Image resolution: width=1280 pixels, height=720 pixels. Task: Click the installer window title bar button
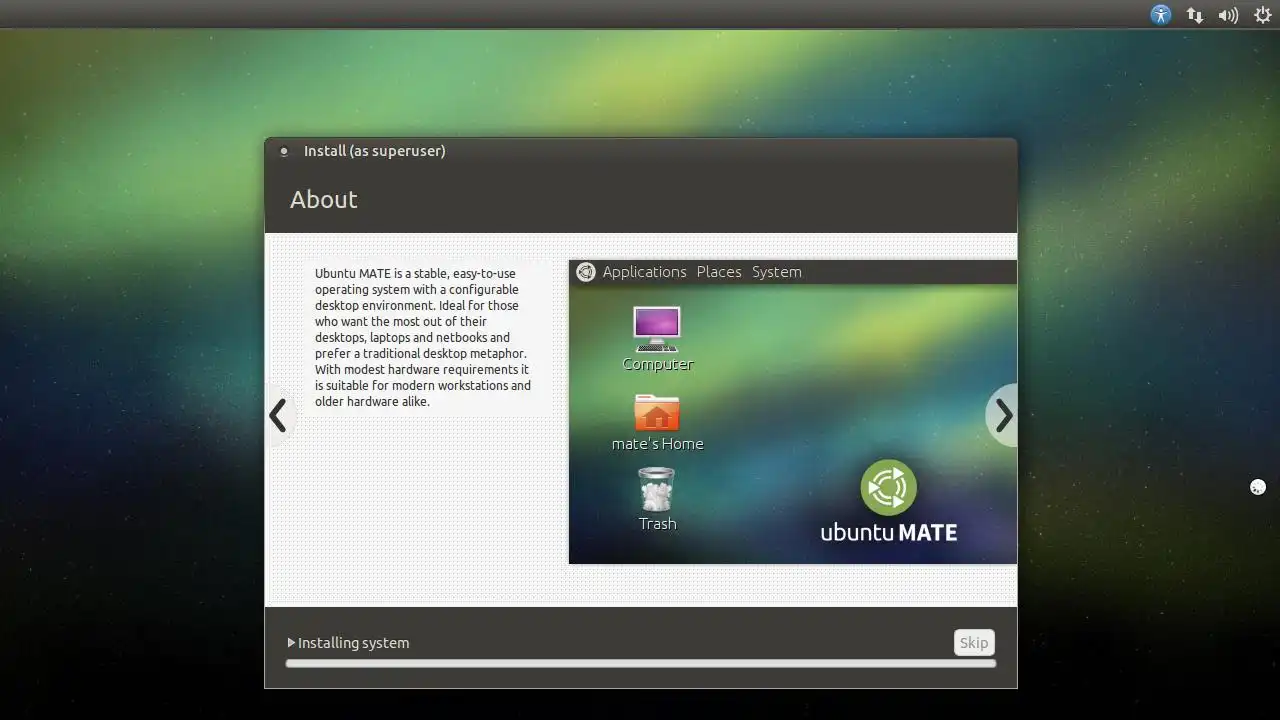(284, 151)
